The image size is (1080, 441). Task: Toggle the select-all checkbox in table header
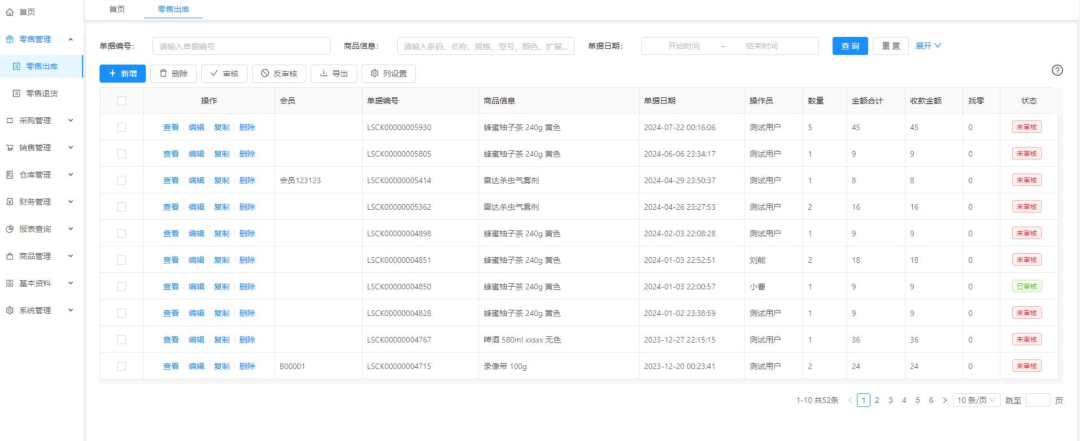(121, 100)
